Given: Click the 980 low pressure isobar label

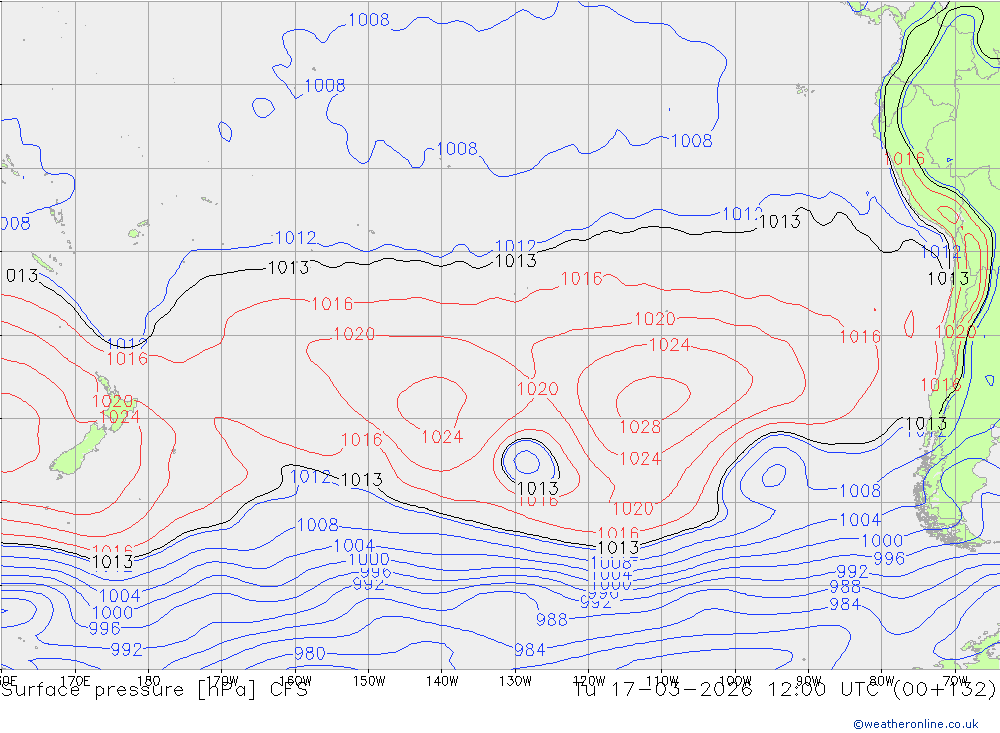Looking at the screenshot, I should coord(310,653).
